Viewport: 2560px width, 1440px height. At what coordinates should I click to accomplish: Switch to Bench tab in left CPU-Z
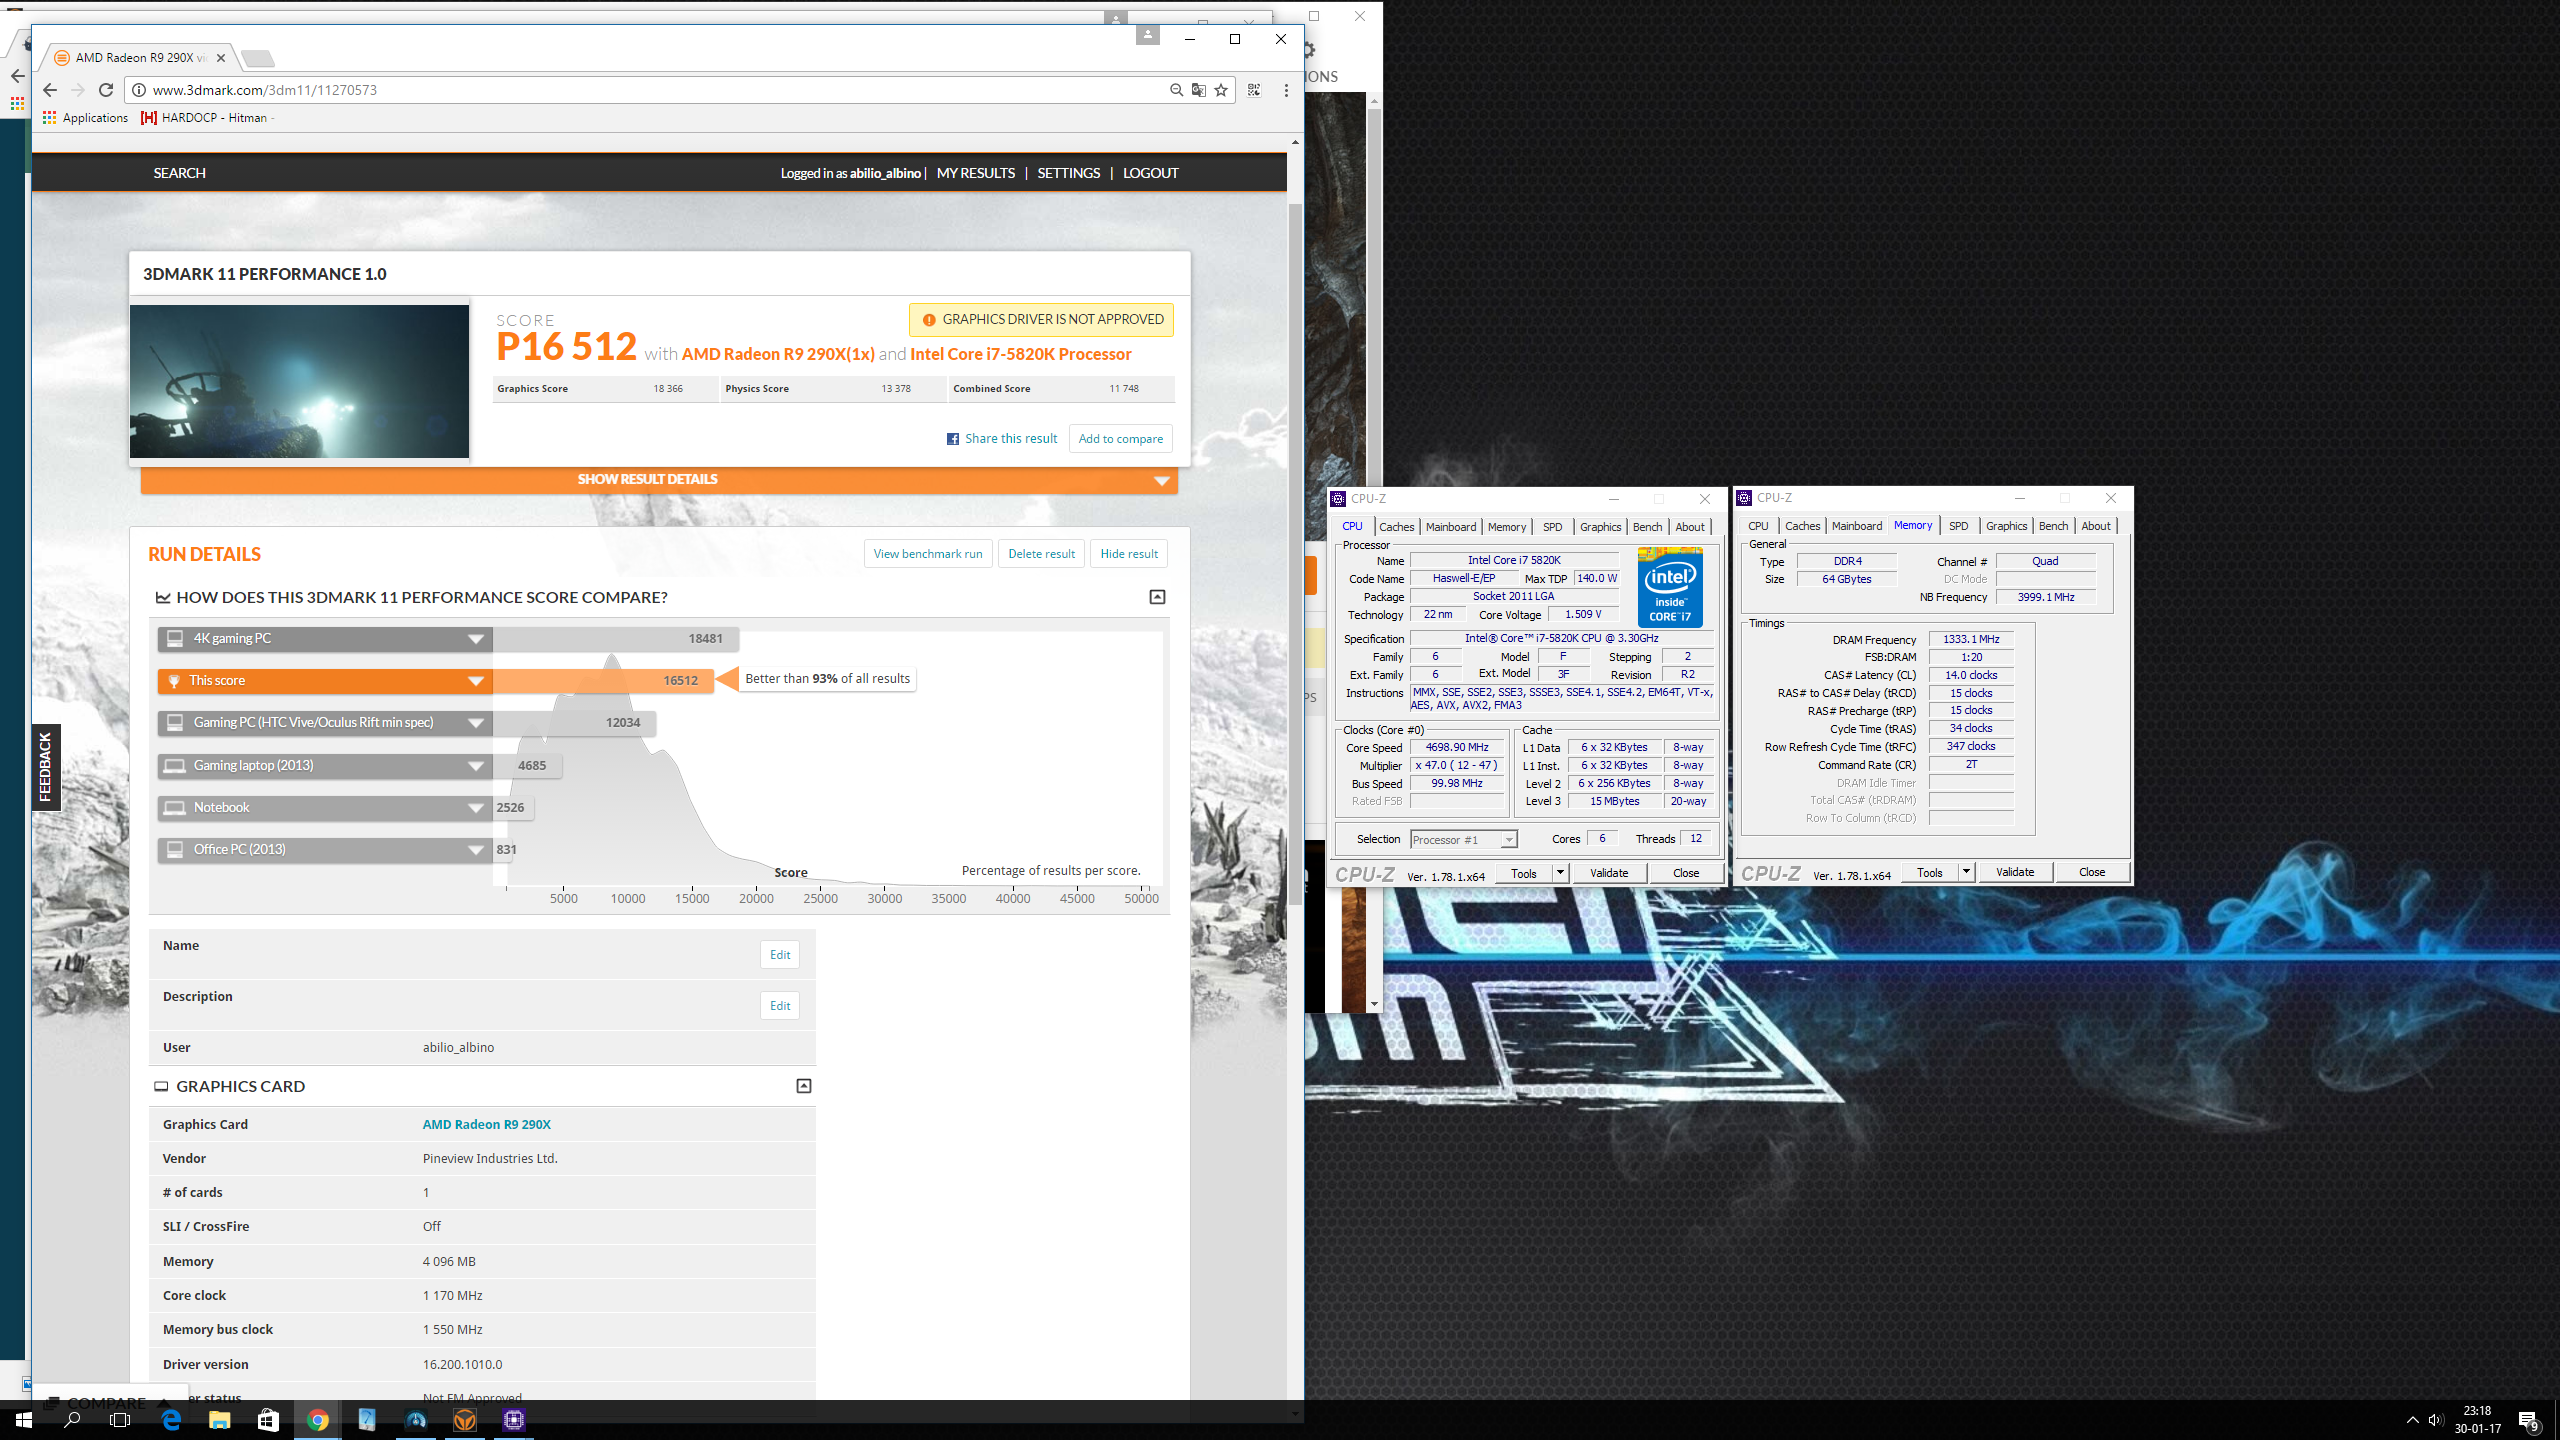(1647, 527)
